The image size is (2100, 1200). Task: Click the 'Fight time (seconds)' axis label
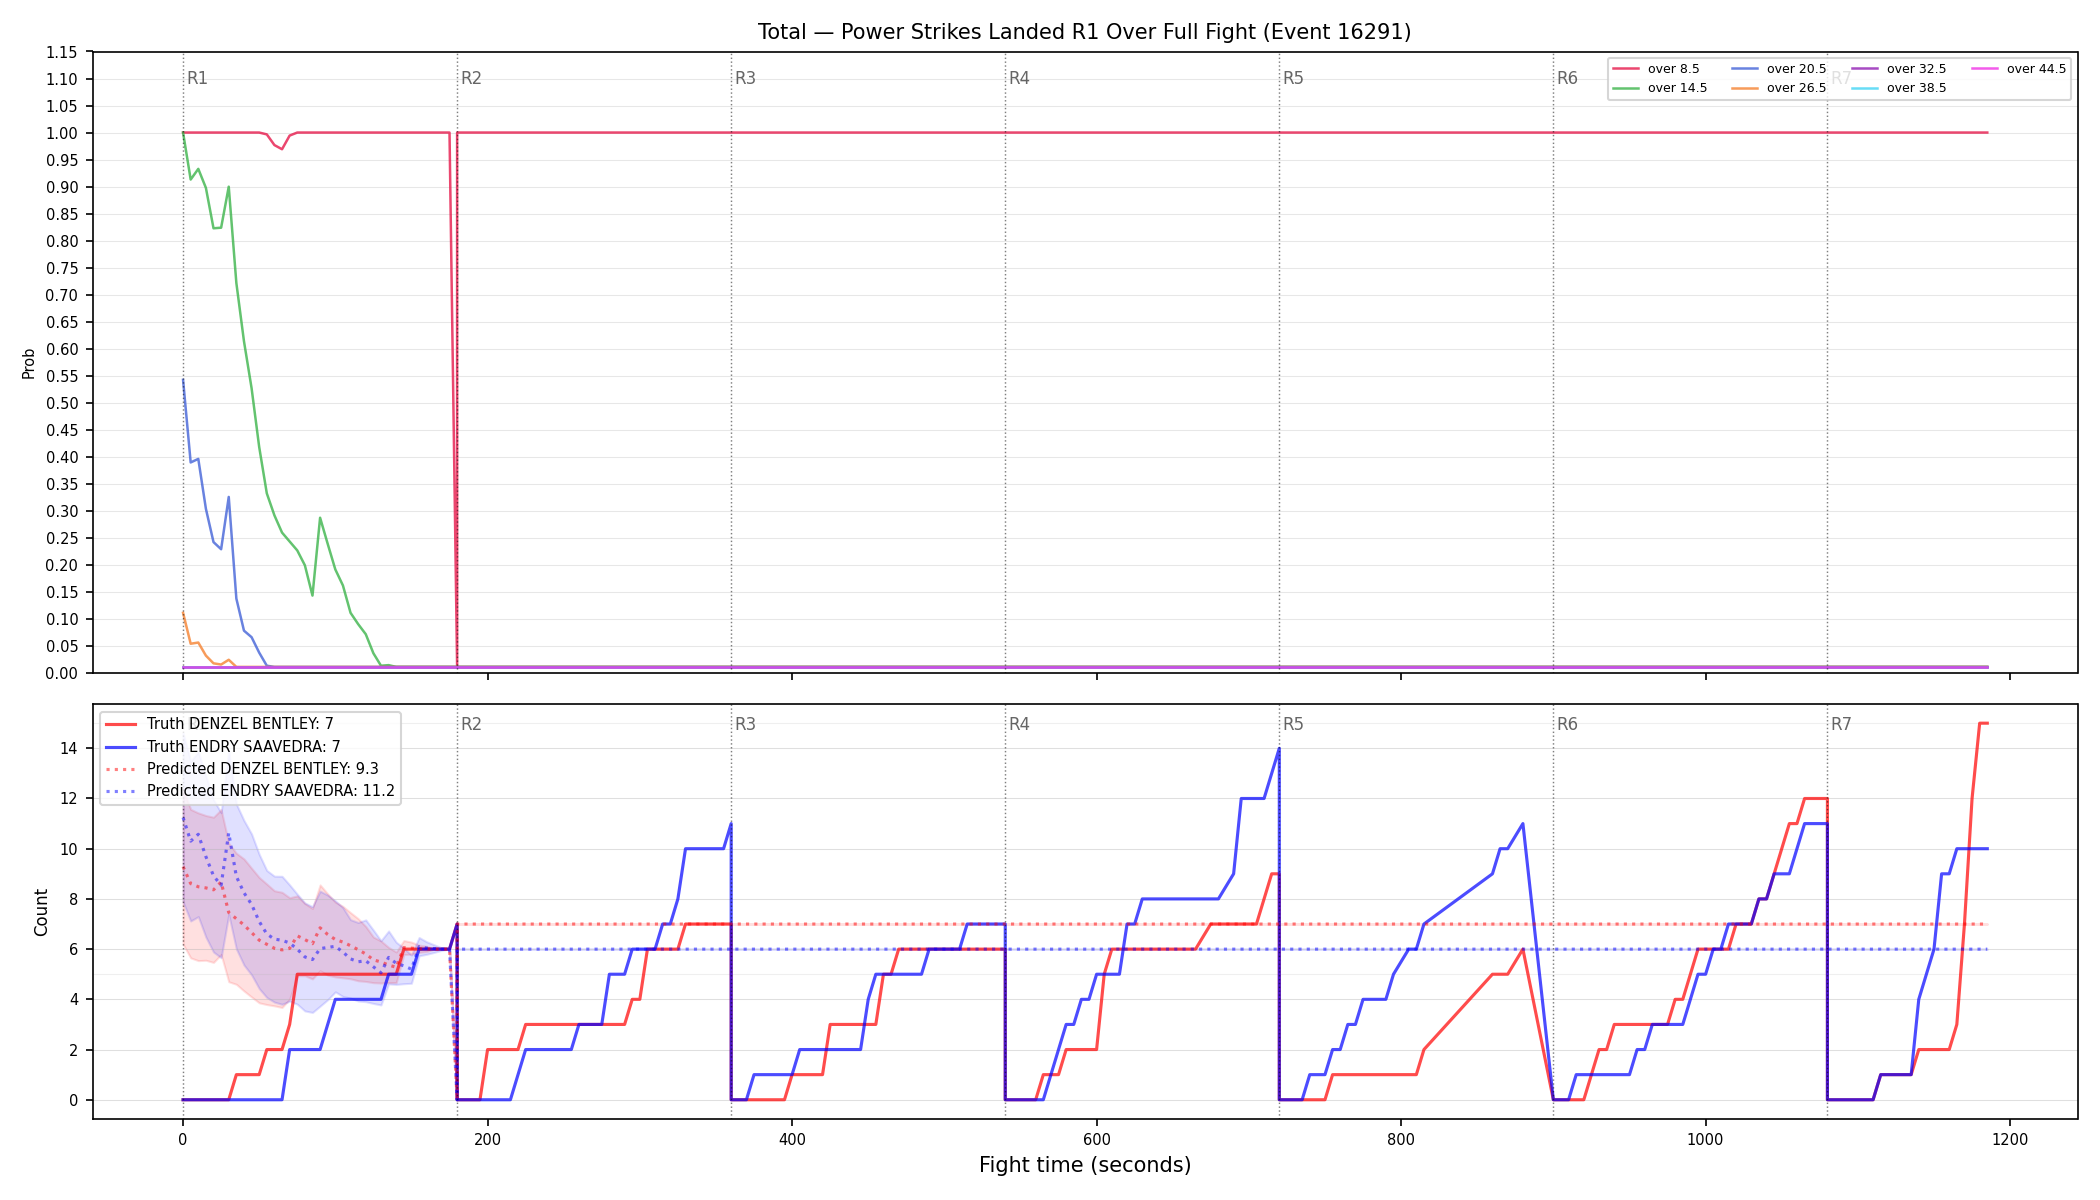point(1085,1165)
